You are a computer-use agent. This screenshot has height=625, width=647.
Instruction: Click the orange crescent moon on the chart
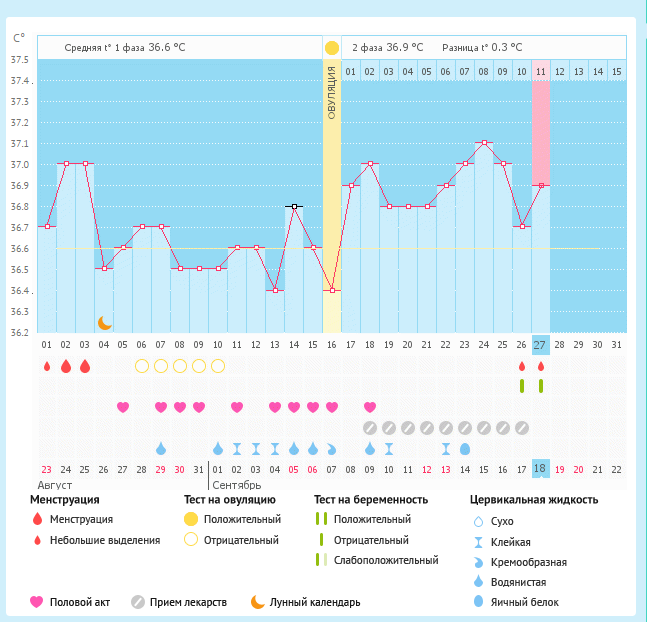104,323
